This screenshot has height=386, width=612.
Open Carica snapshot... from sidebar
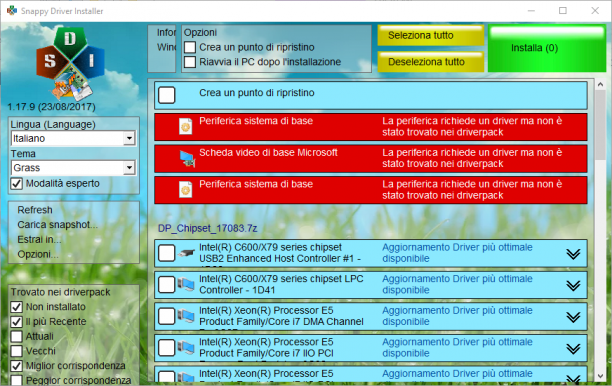(x=57, y=225)
